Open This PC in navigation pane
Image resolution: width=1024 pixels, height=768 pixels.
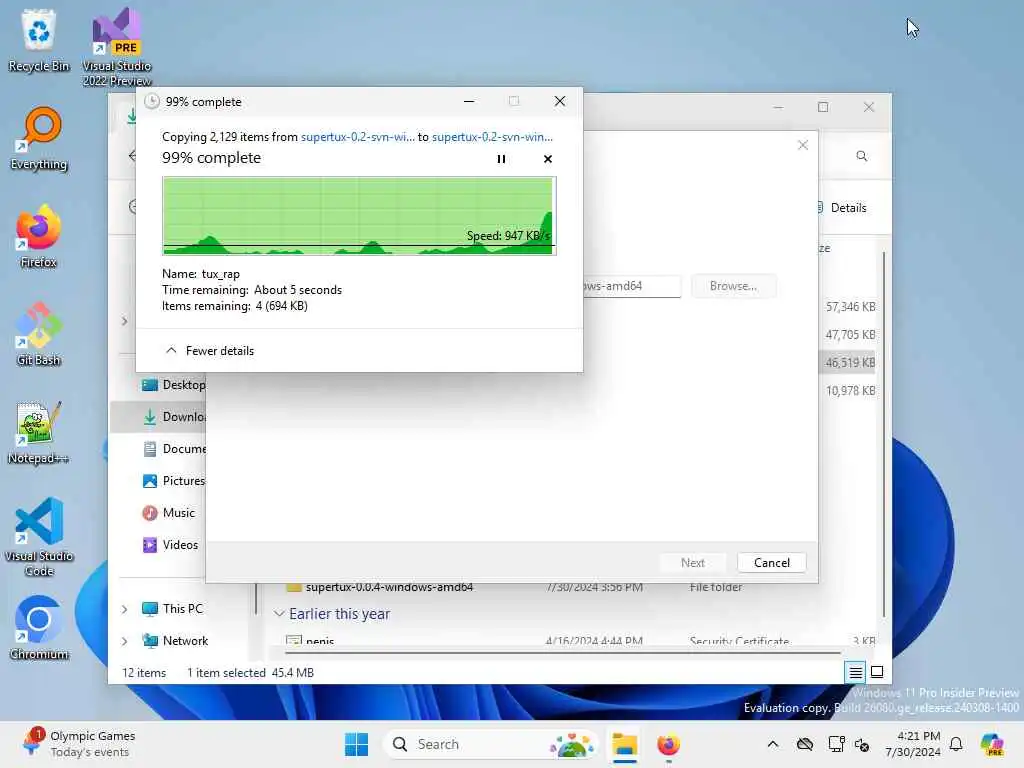173,609
